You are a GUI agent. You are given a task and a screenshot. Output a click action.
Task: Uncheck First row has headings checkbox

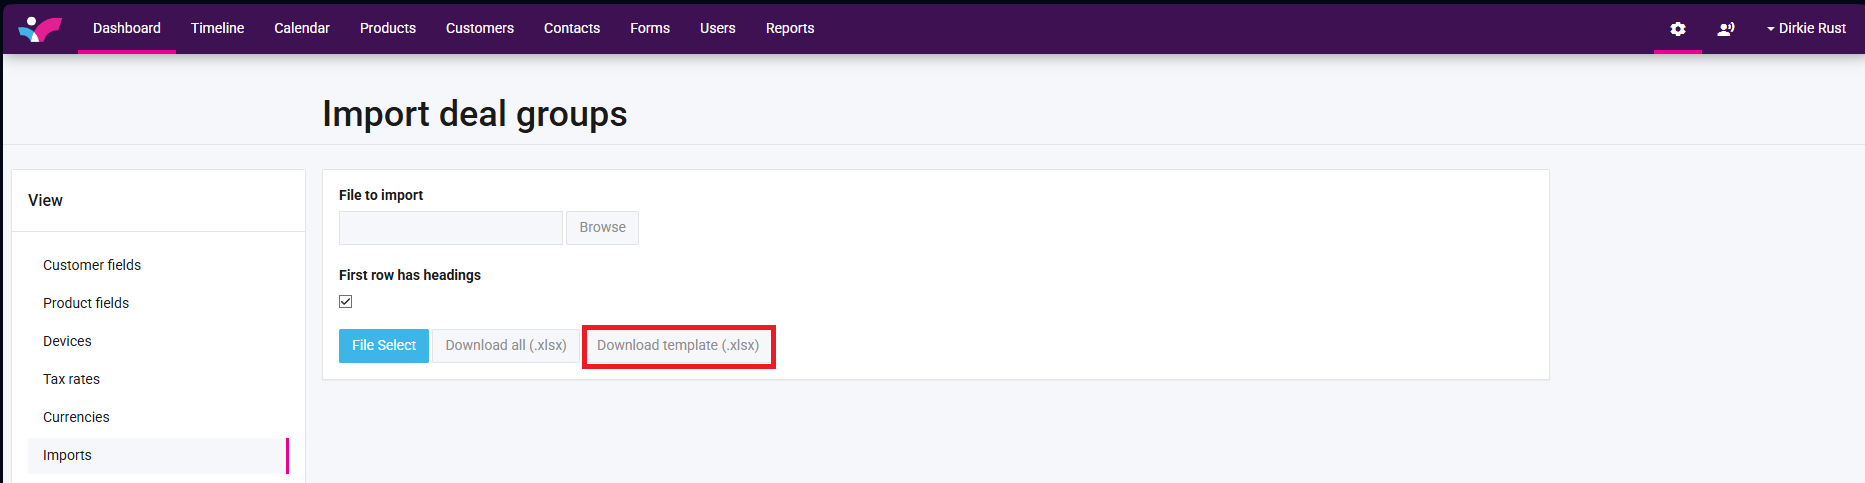[x=346, y=301]
